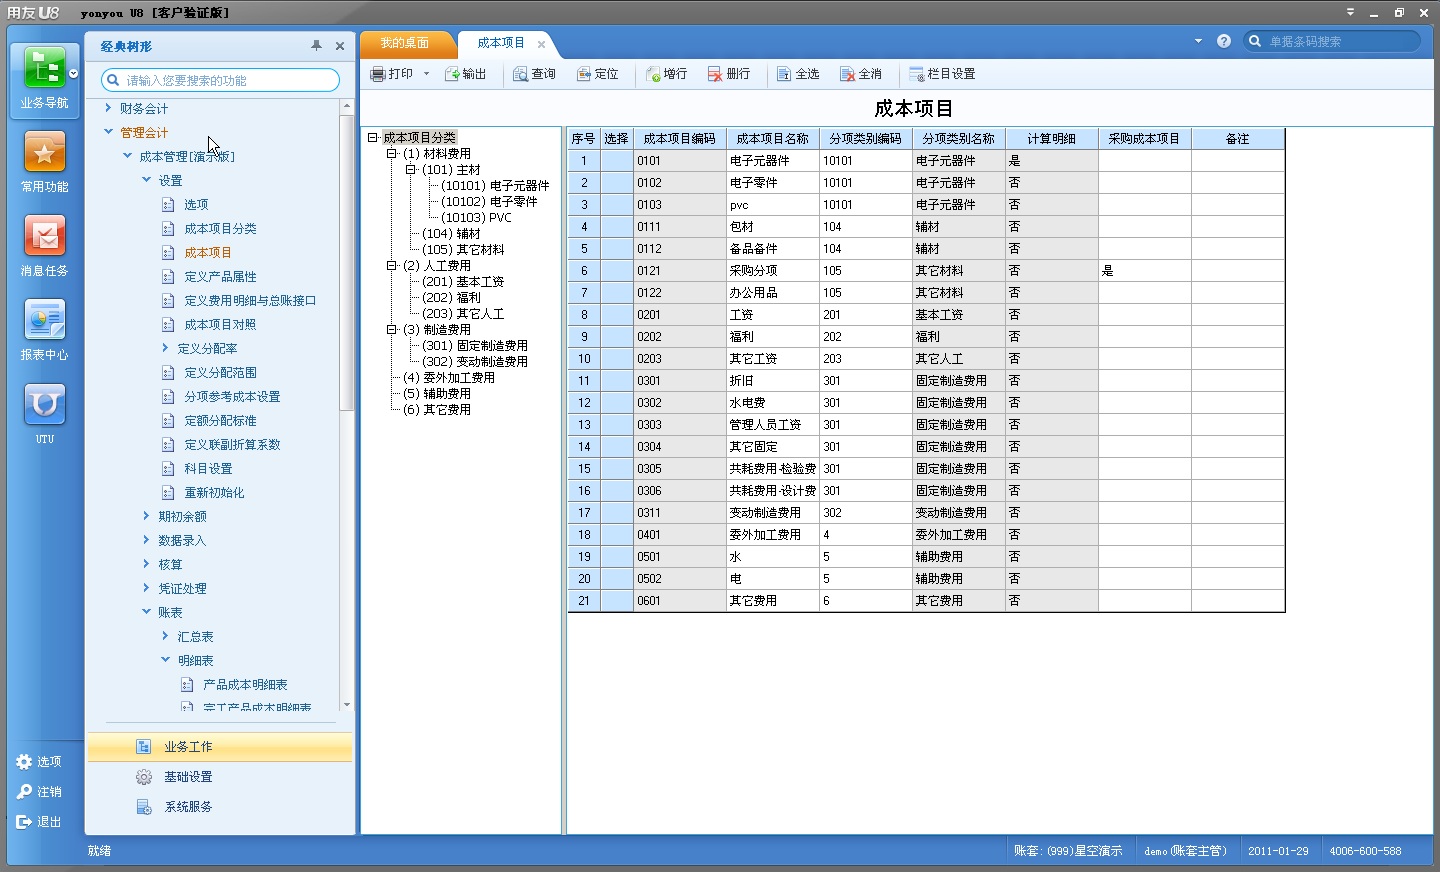Collapse the (1) 材料费用 category node
This screenshot has height=872, width=1440.
392,154
